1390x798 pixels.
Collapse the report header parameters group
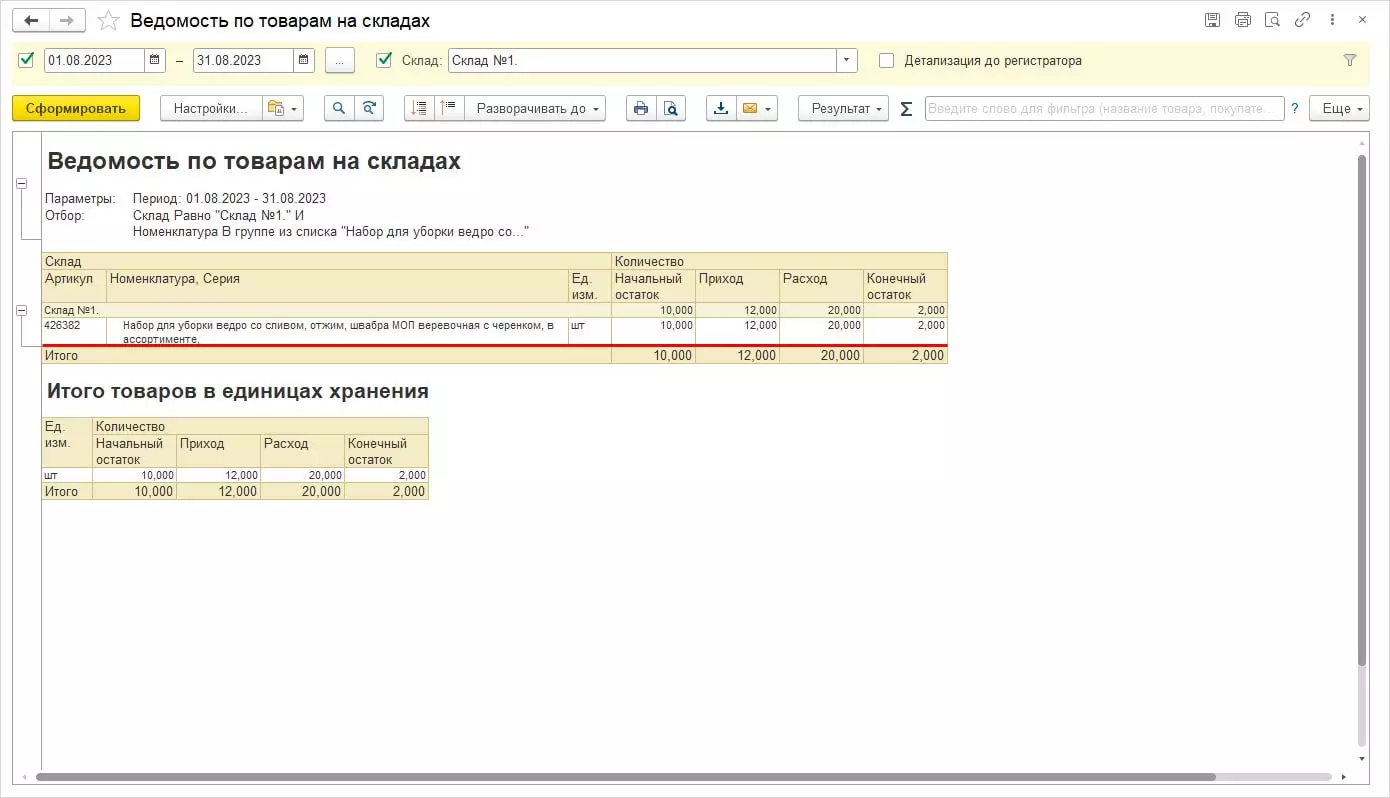point(21,183)
